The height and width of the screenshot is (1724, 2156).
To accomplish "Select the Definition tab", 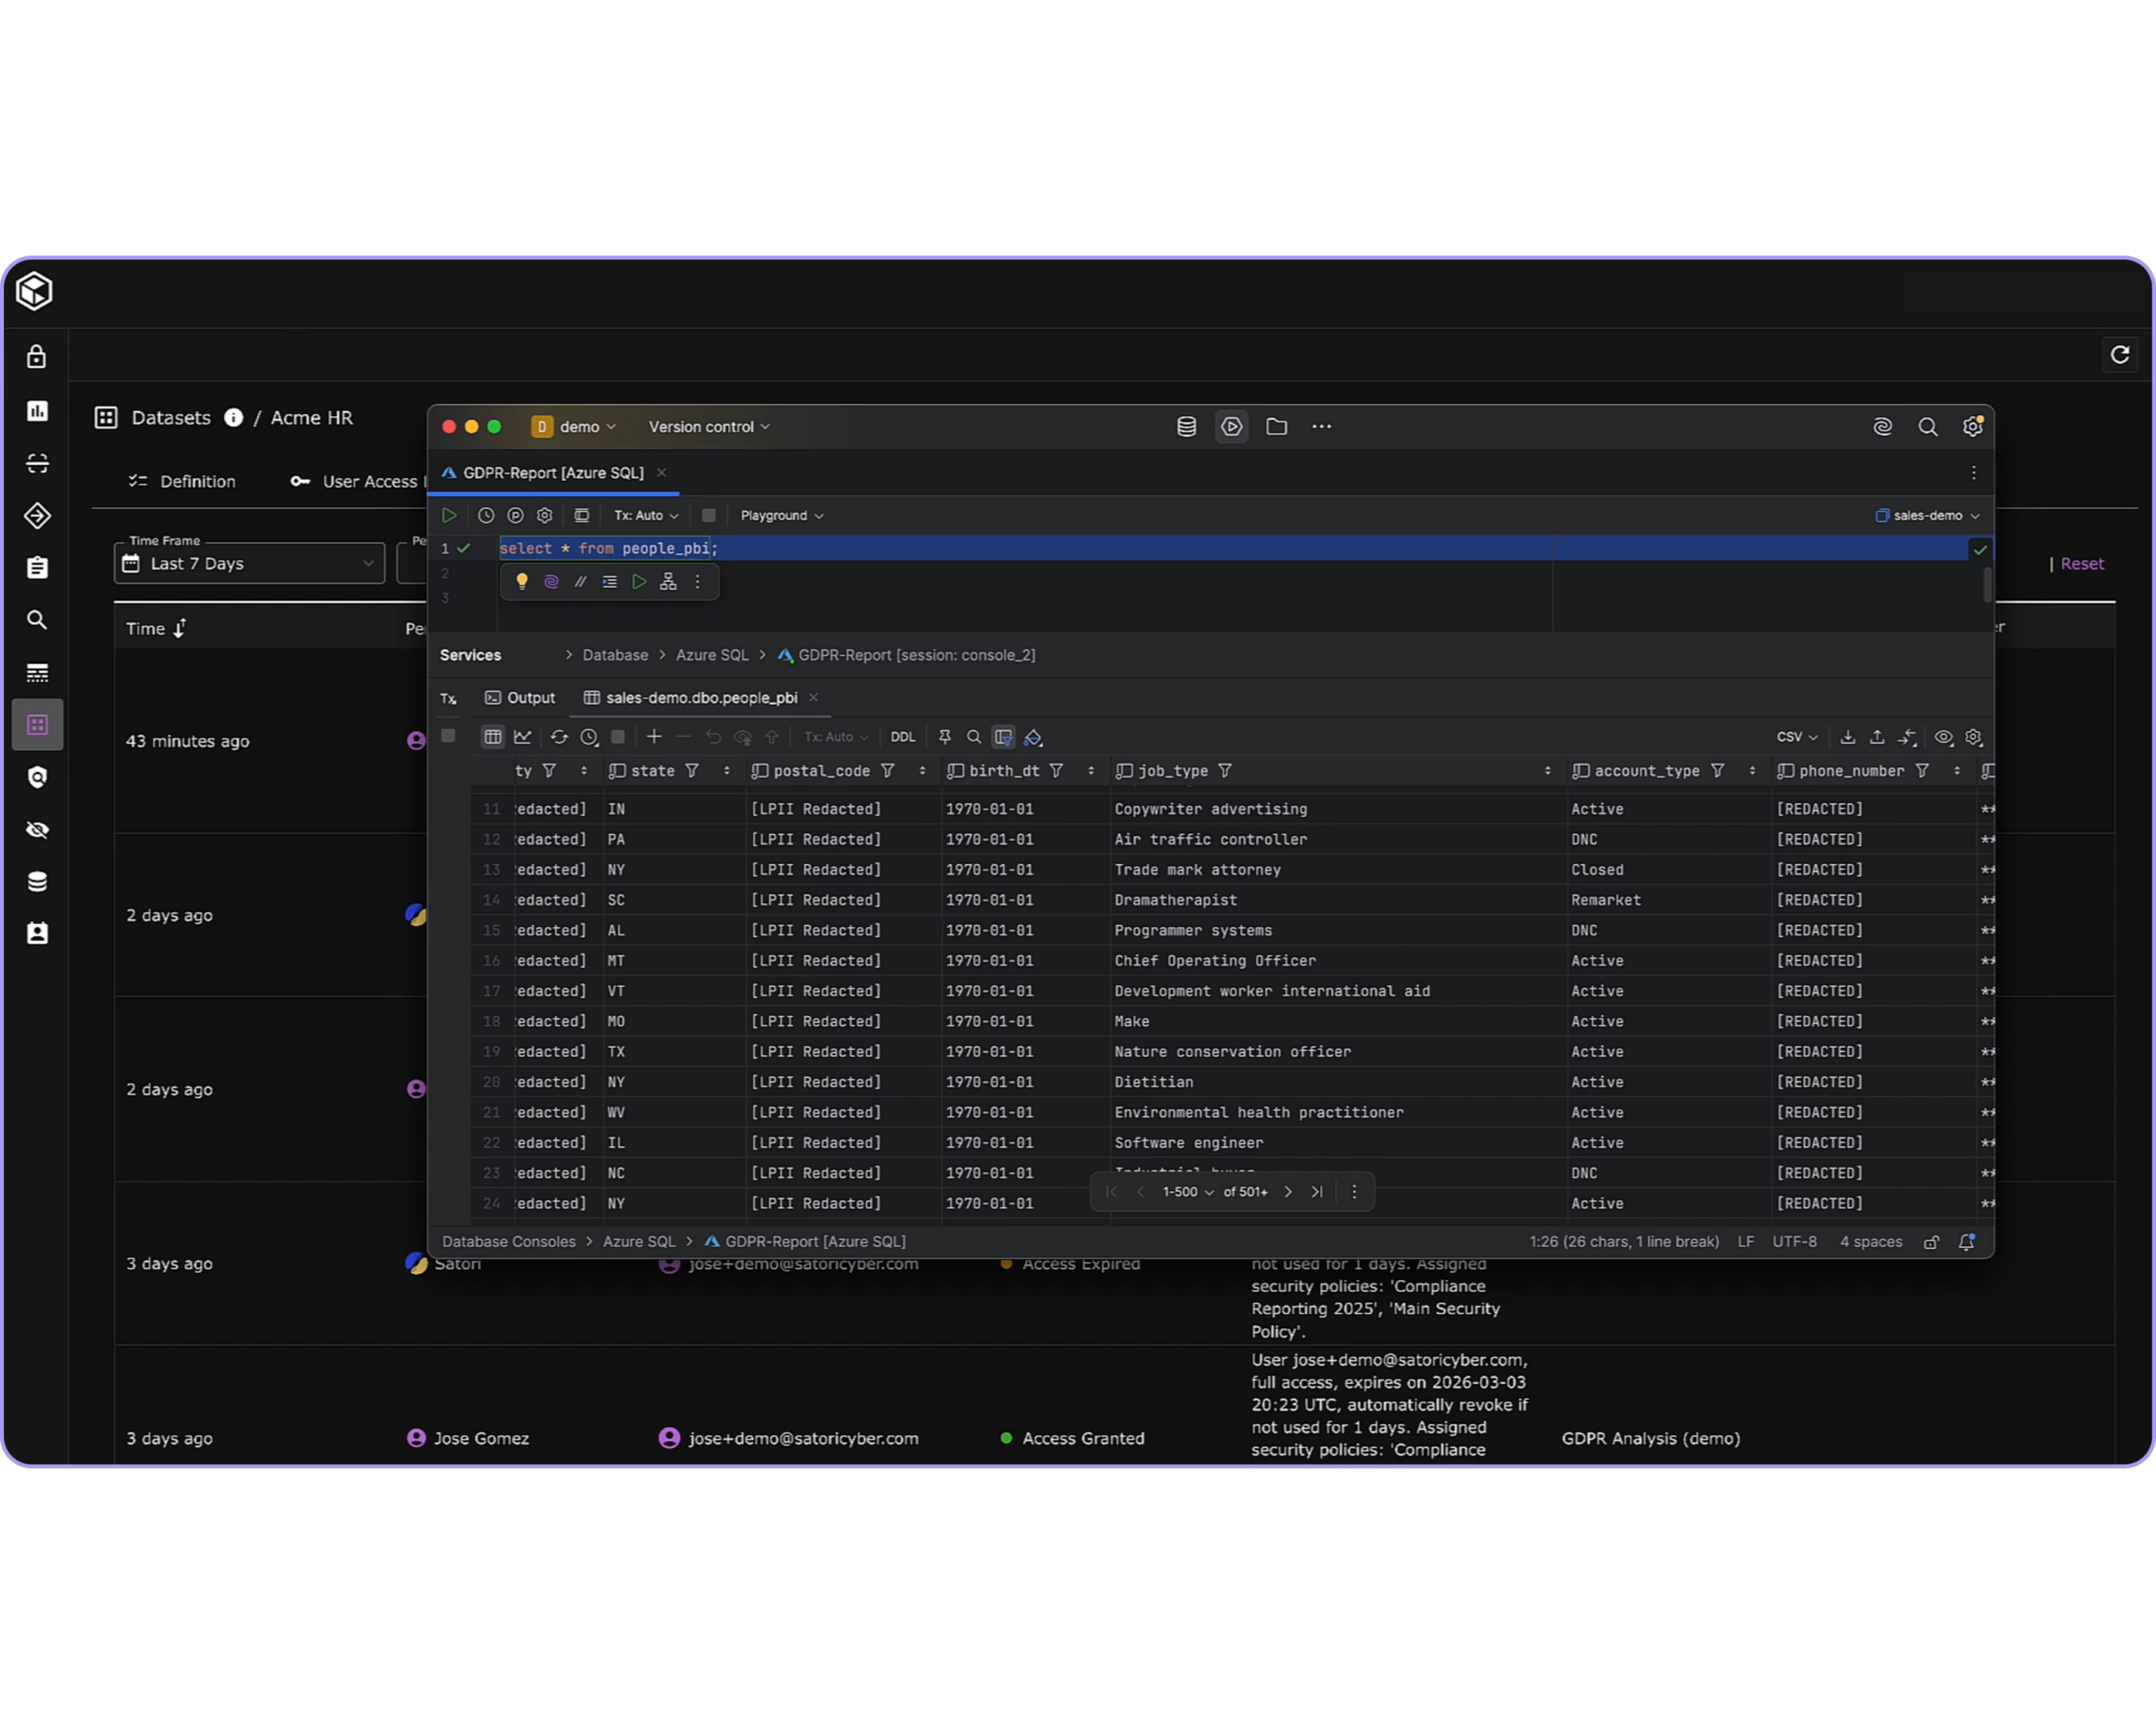I will tap(182, 481).
